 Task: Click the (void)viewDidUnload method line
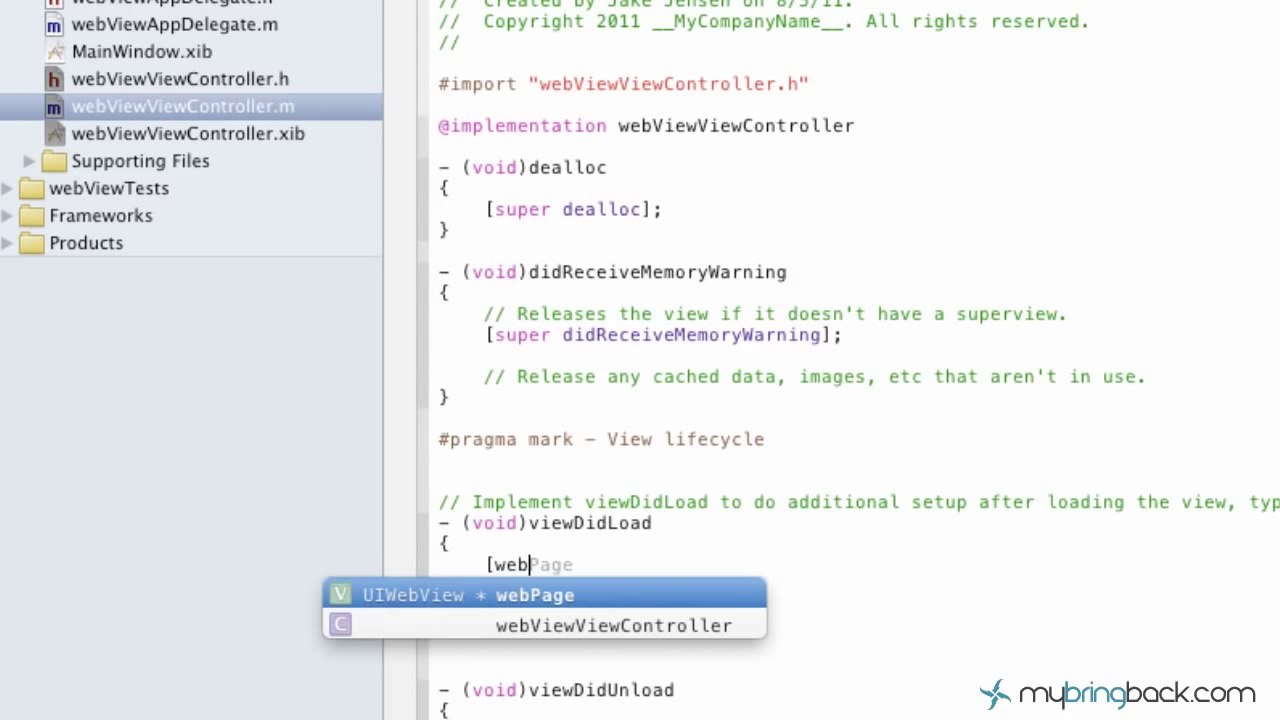pyautogui.click(x=556, y=690)
